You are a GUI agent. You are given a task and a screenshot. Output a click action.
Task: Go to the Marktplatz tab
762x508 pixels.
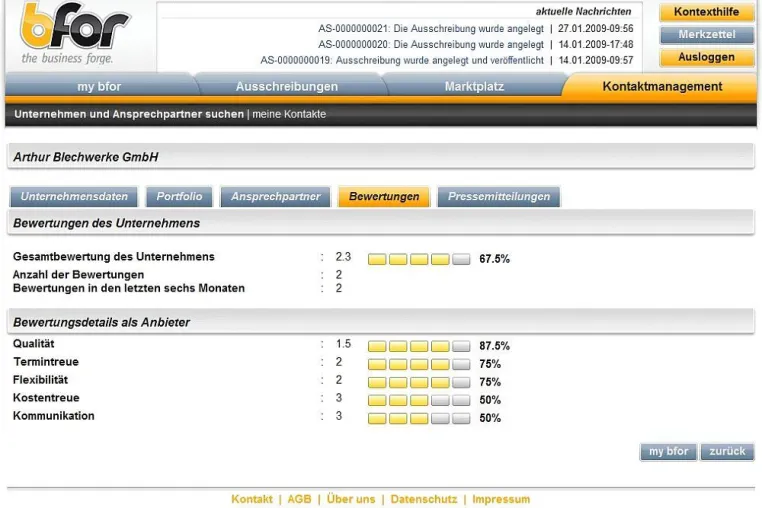pos(474,86)
